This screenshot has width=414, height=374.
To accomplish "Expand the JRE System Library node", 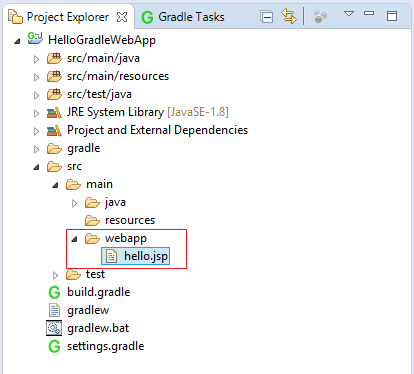I will (36, 113).
